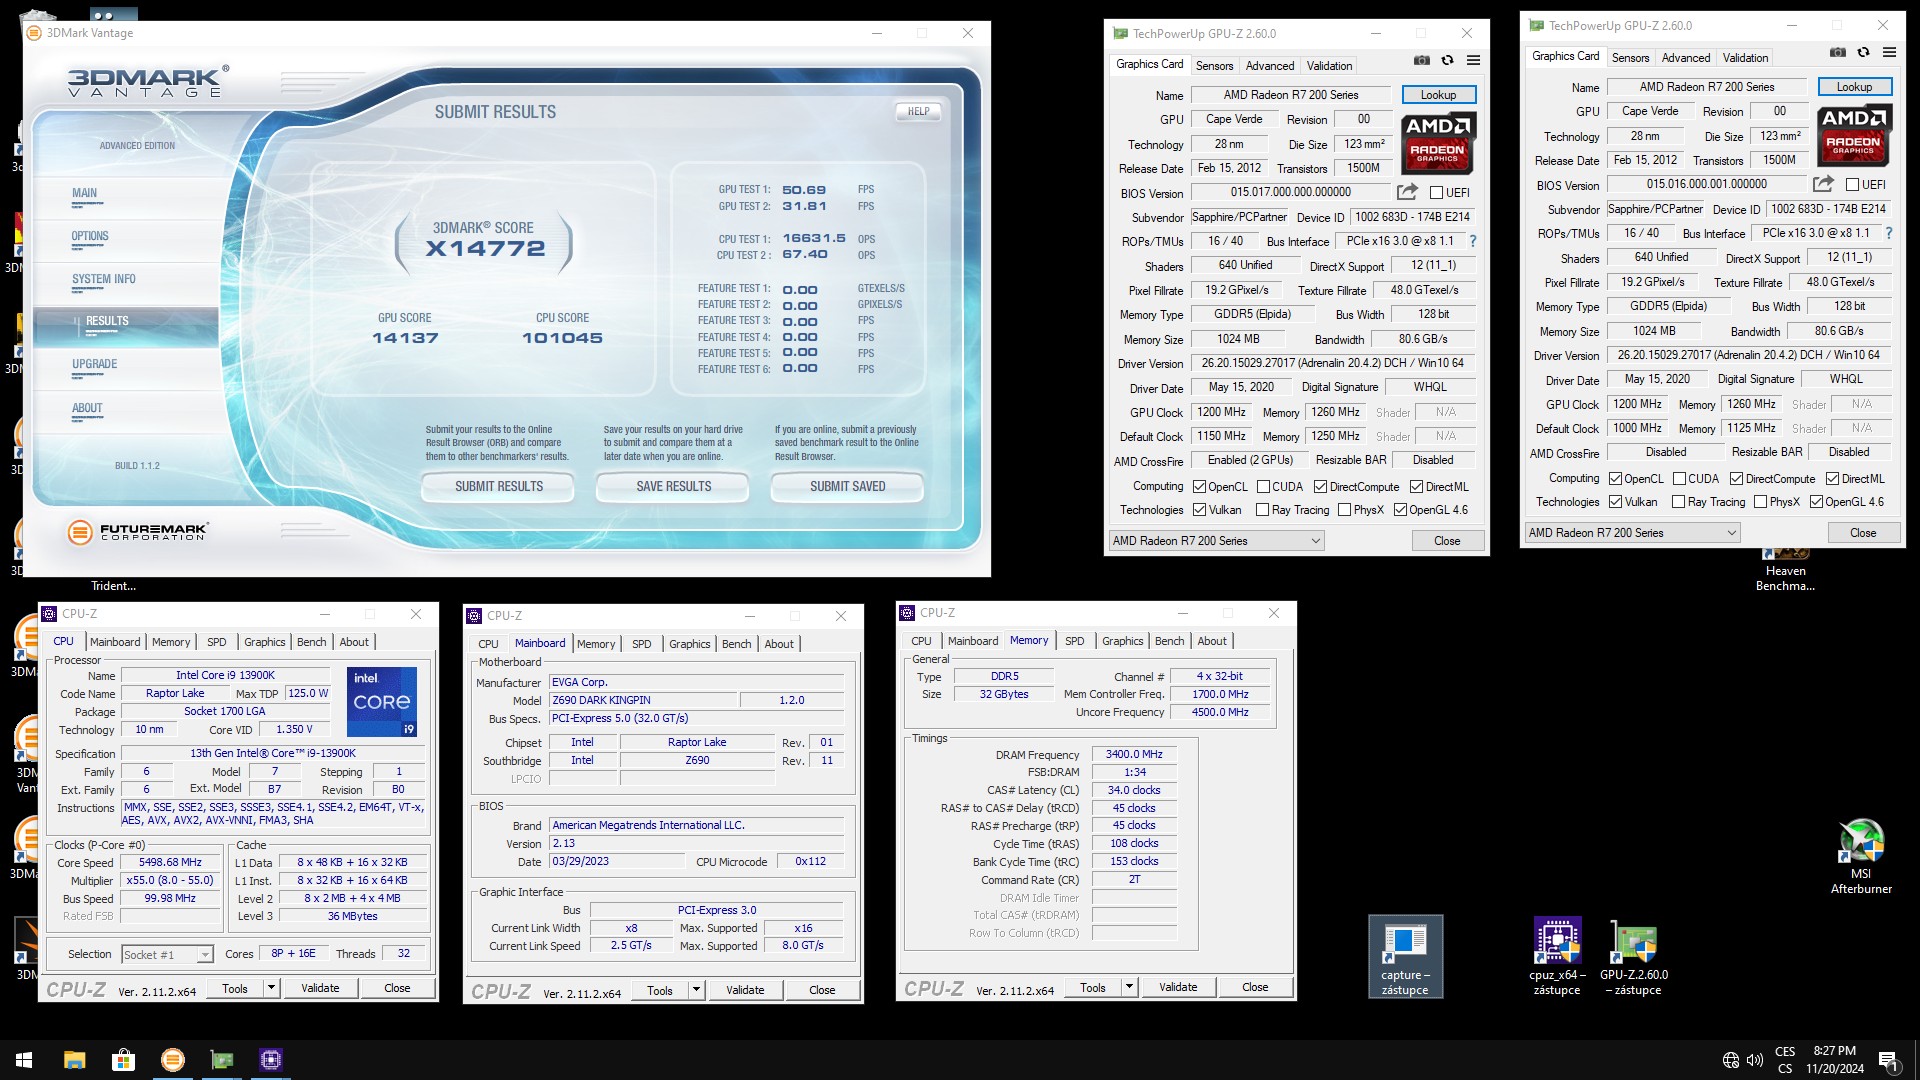The height and width of the screenshot is (1080, 1920).
Task: Toggle DirectCompute checkbox in left GPU-Z
Action: (x=1320, y=487)
